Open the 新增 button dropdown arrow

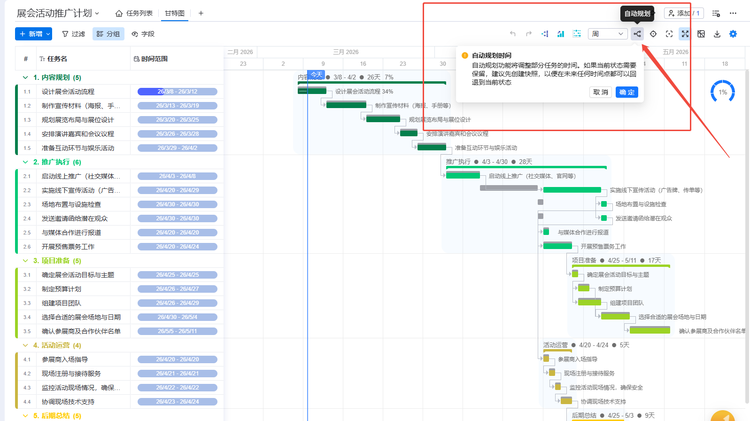click(x=48, y=34)
